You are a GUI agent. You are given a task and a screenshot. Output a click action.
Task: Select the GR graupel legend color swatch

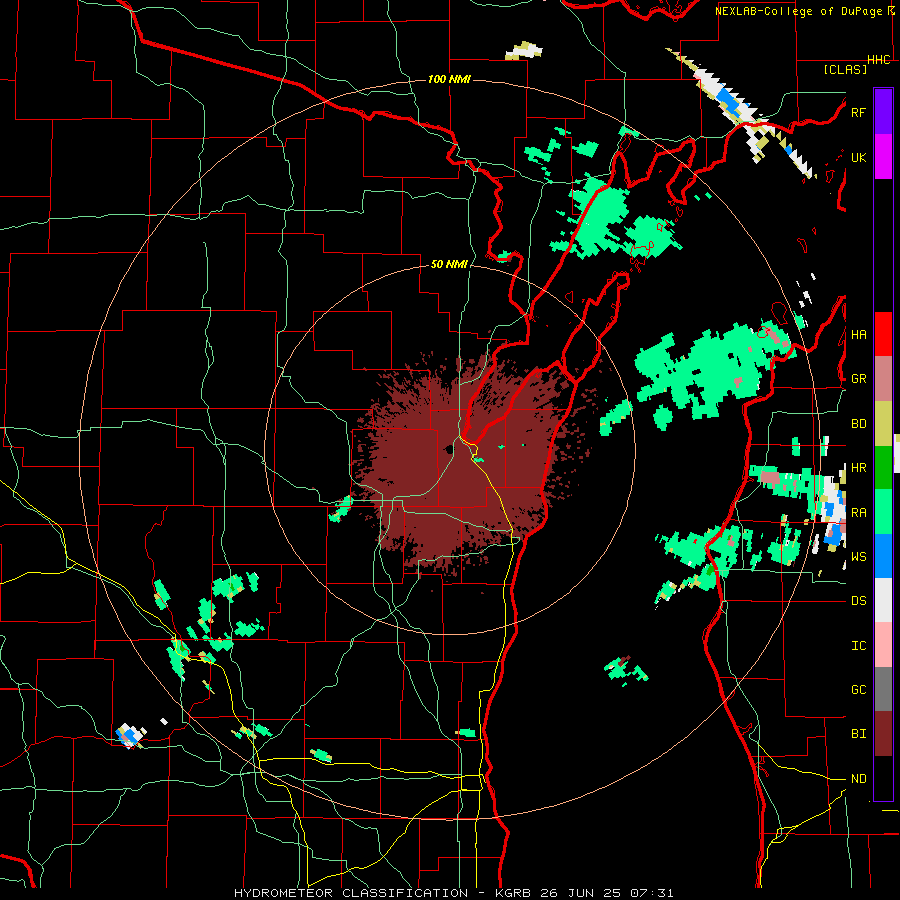pos(883,379)
